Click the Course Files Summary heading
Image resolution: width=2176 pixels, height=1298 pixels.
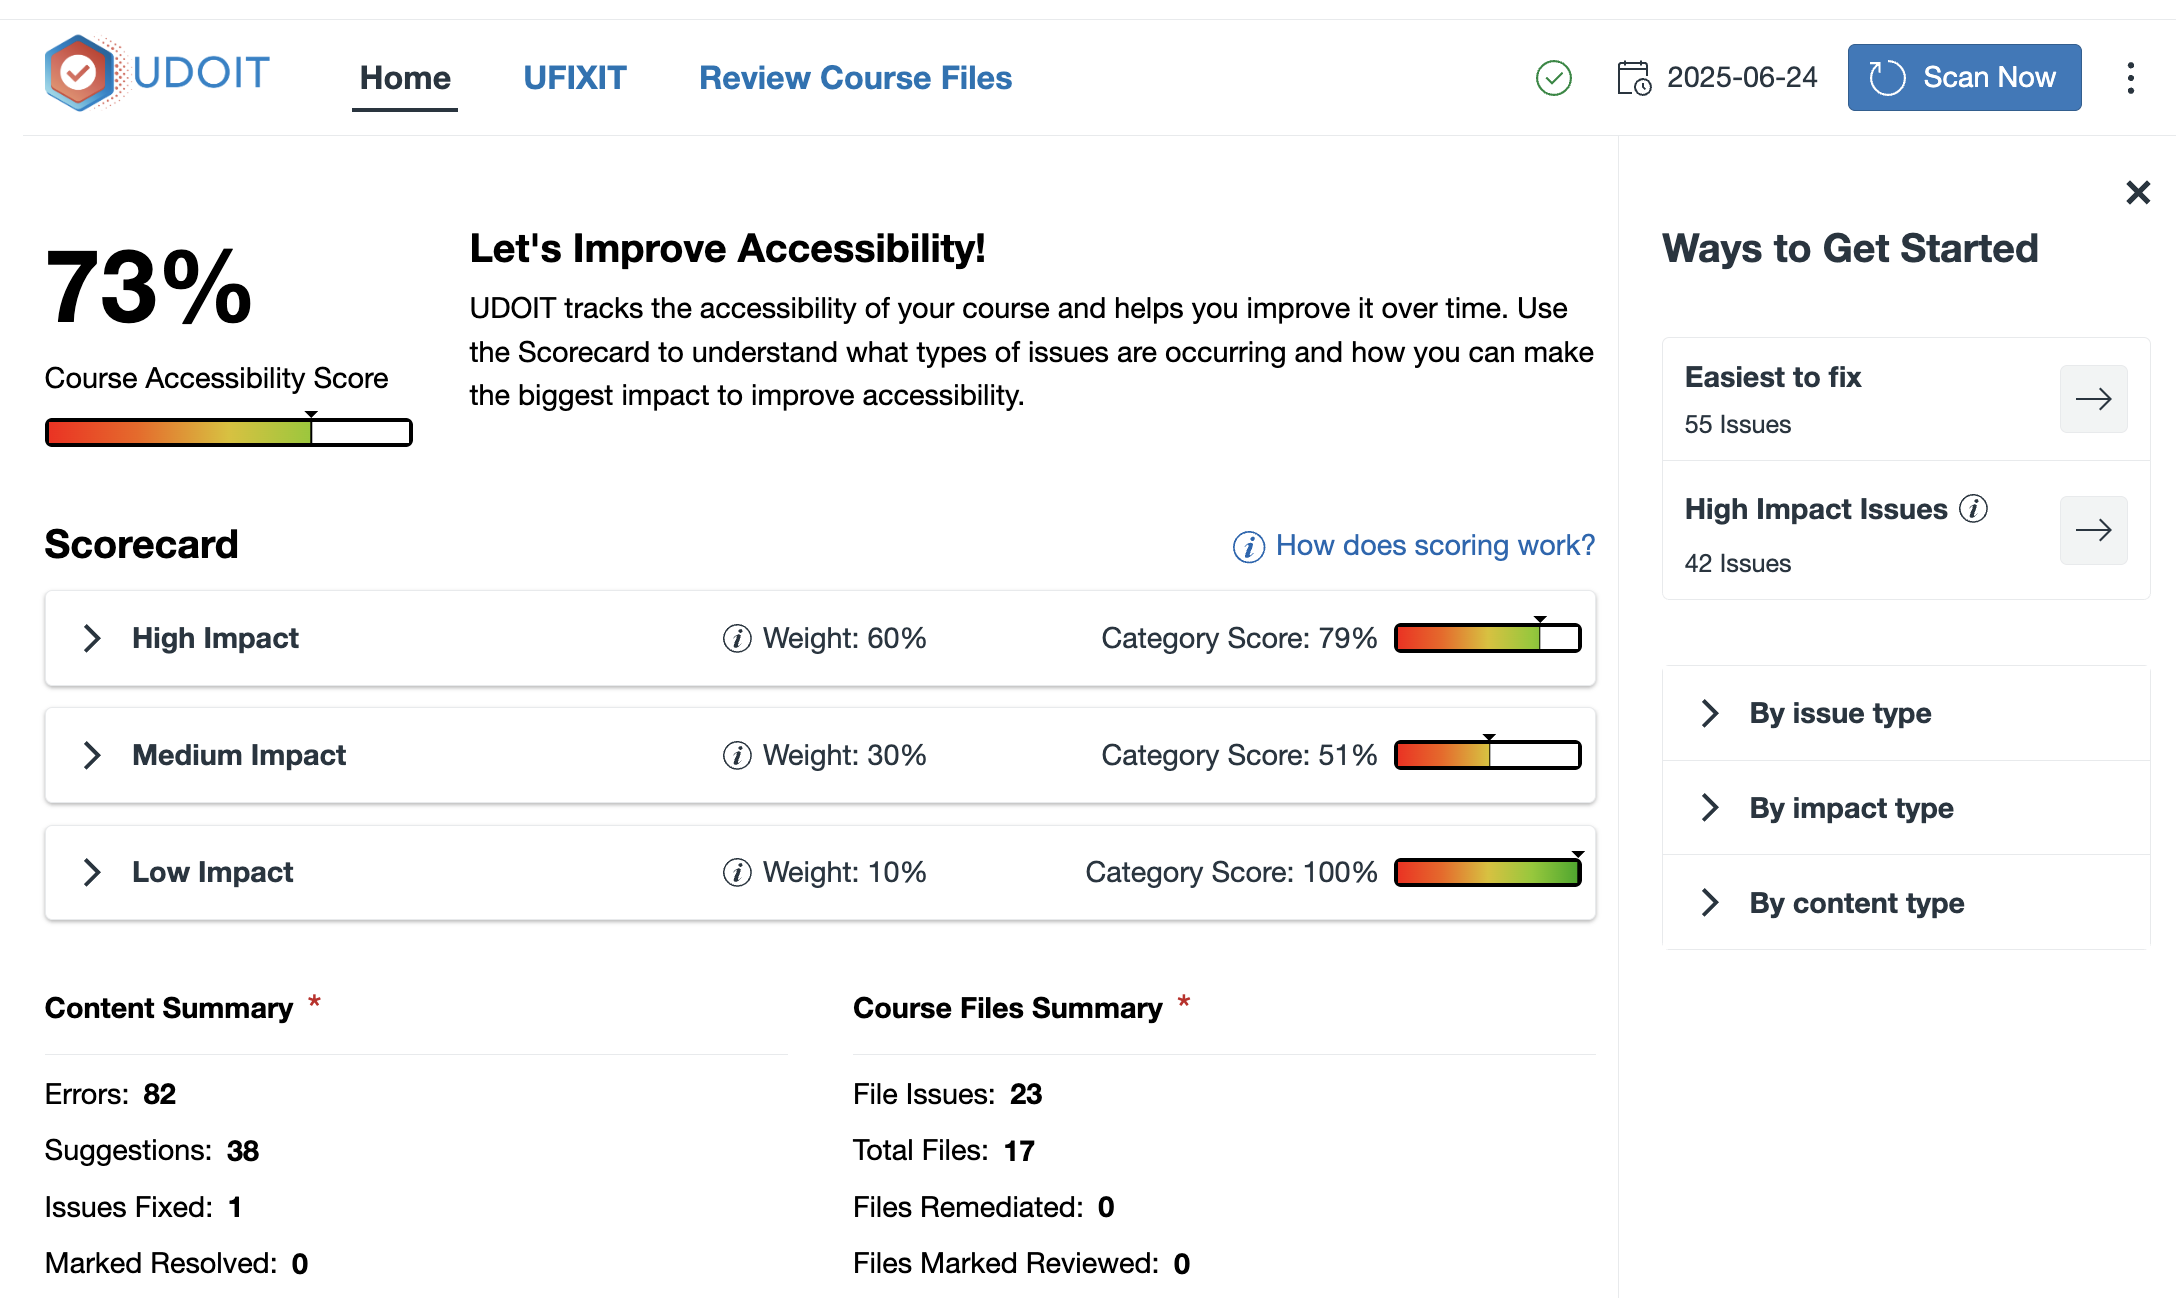(x=1007, y=1008)
